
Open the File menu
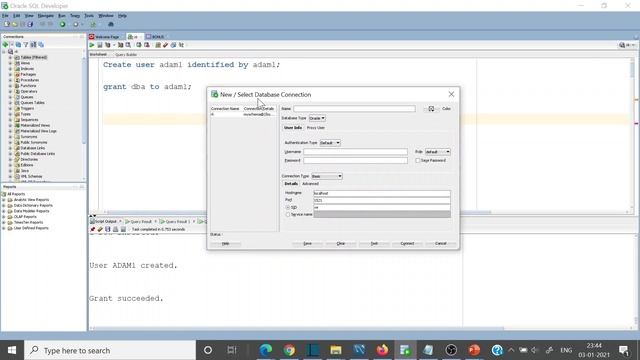[5, 16]
